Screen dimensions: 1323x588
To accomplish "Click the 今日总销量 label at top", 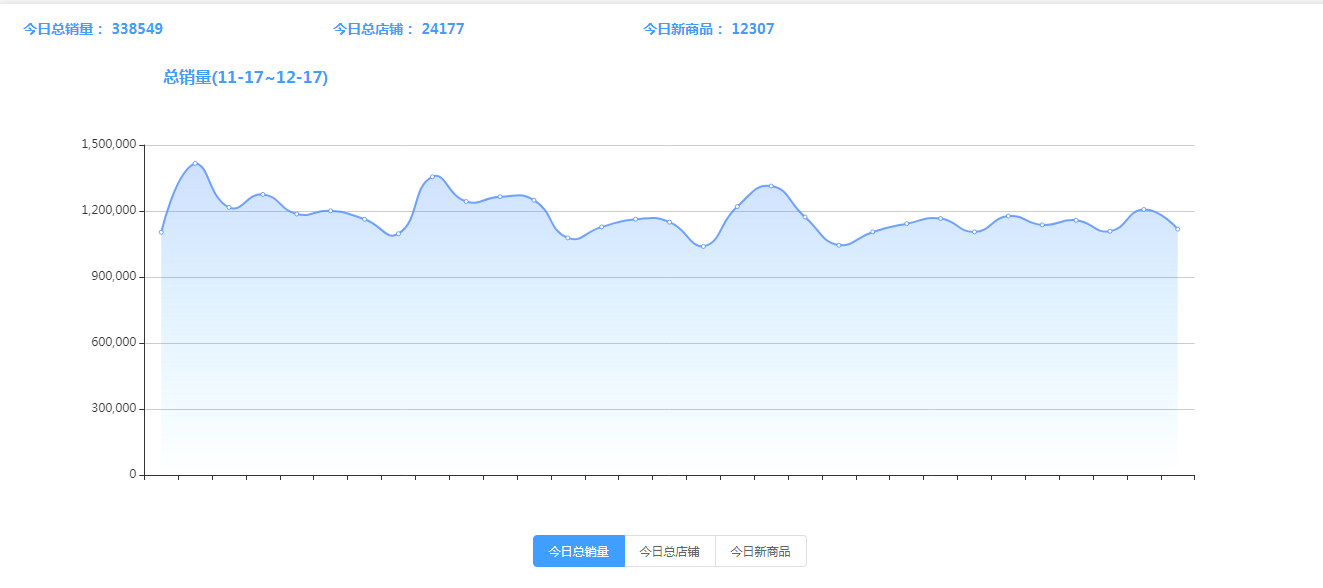I will pos(64,29).
